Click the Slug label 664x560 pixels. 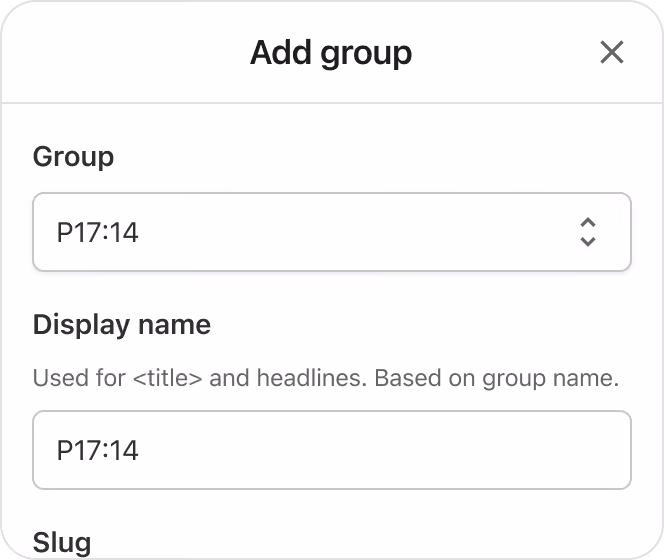[62, 542]
